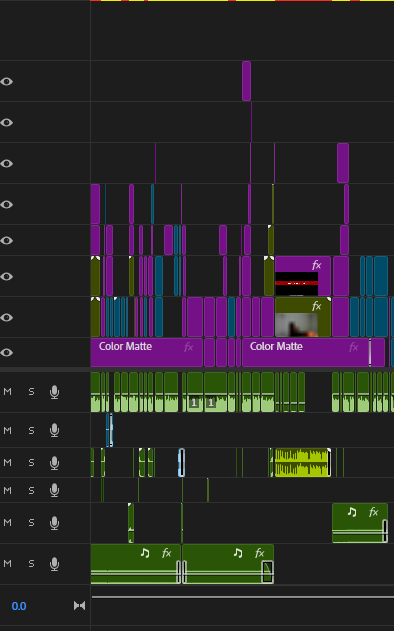Solo the bottom audio track with two music clips

[x=31, y=563]
